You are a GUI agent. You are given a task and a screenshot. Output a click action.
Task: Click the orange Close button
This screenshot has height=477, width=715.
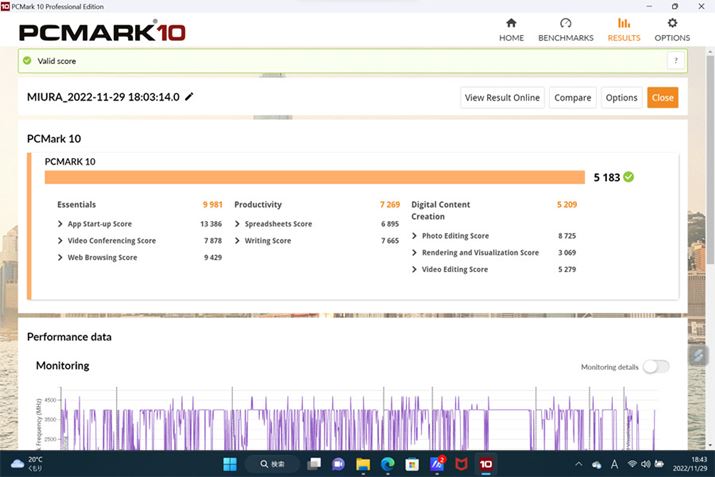coord(662,97)
